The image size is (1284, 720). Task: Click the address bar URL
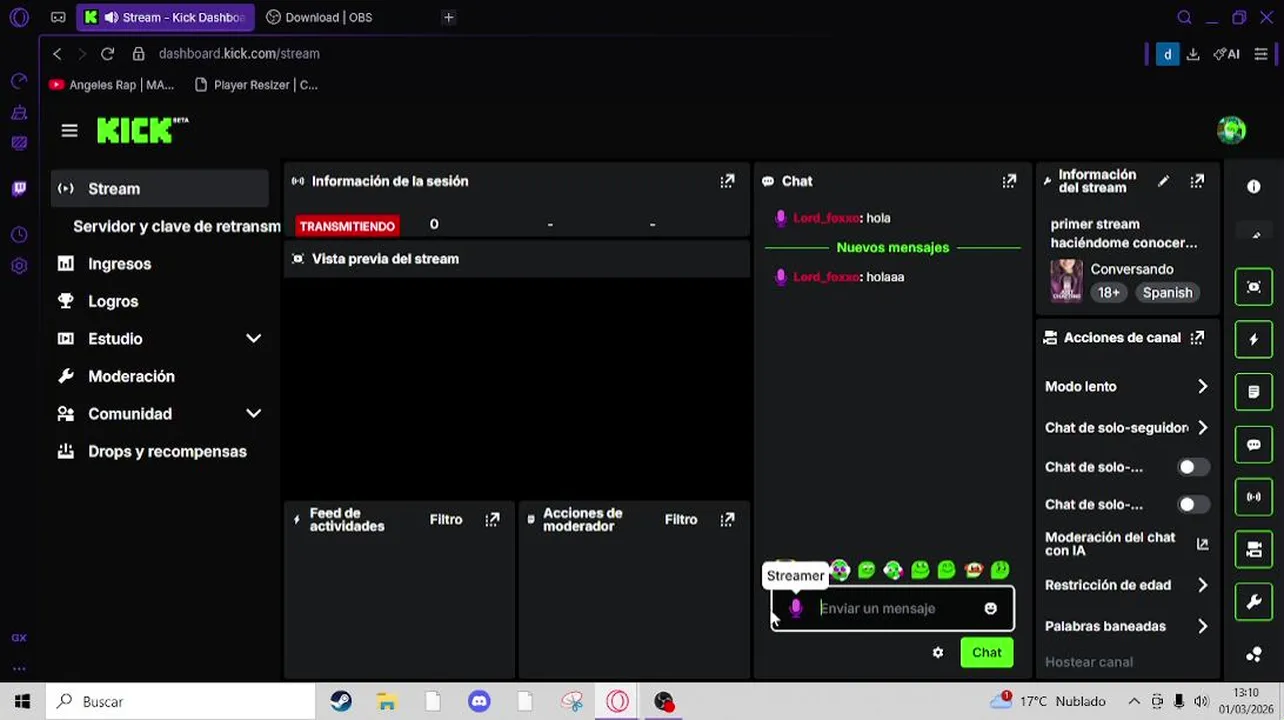[x=239, y=54]
